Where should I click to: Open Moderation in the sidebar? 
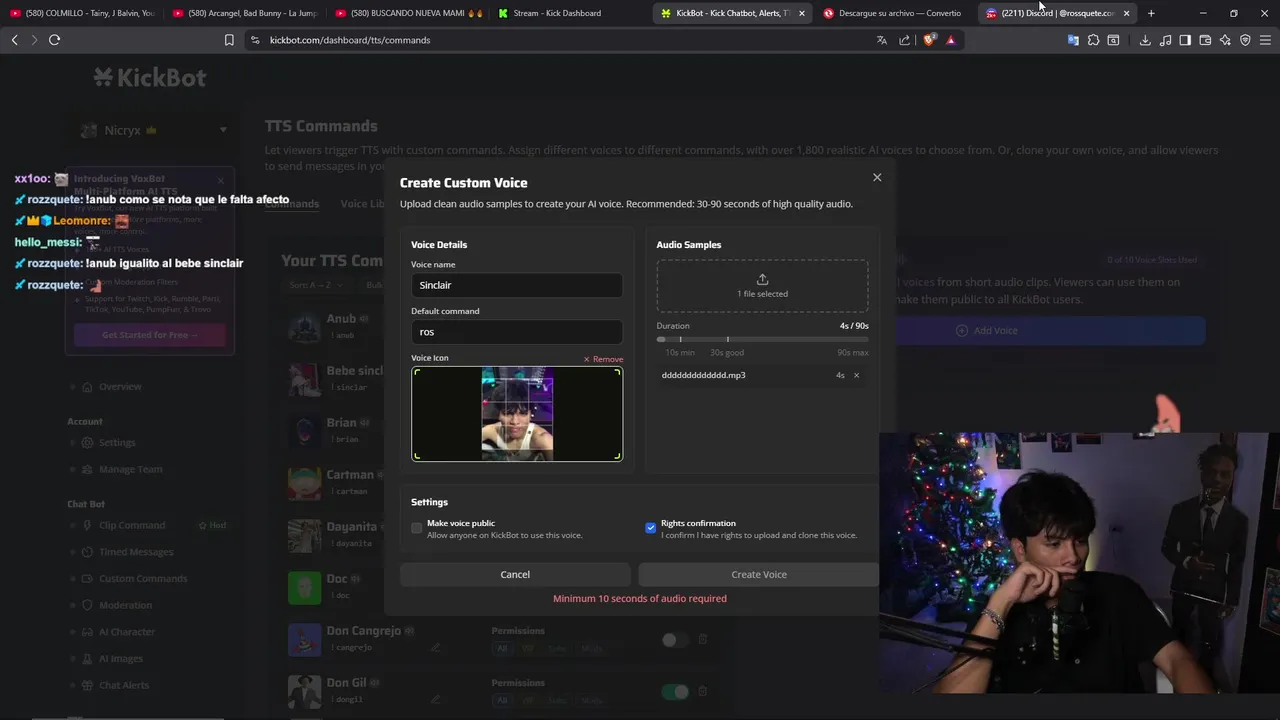click(125, 605)
